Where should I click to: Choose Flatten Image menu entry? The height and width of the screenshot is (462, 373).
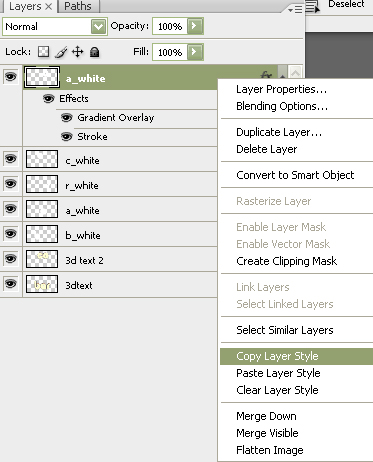270,450
